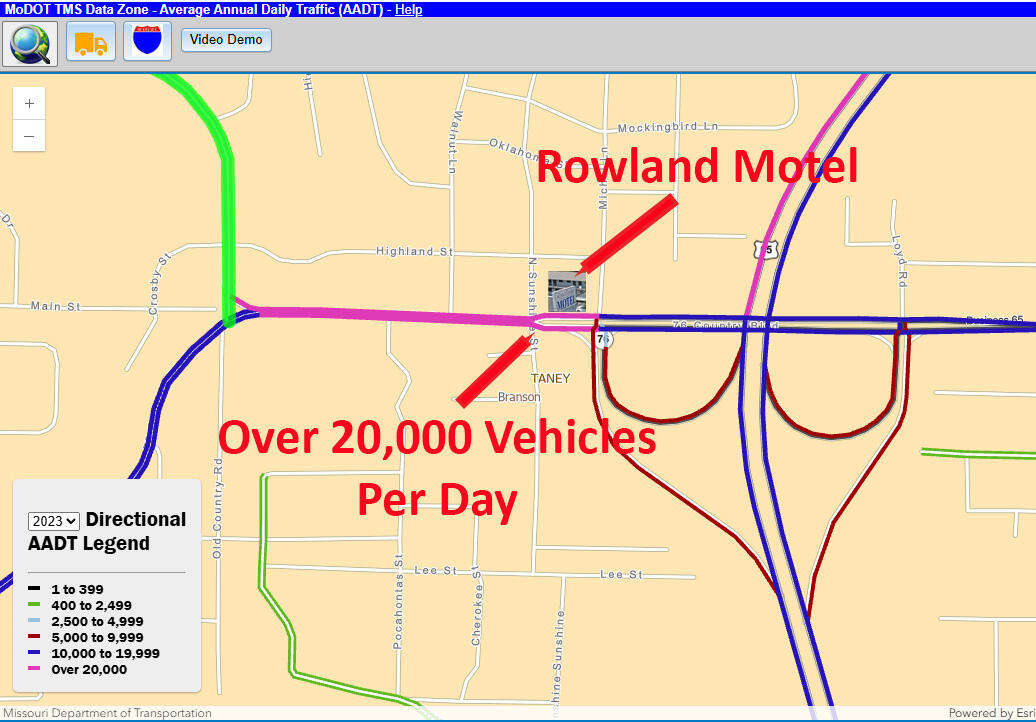This screenshot has width=1036, height=722.
Task: Select the green 400 to 2,499 swatch
Action: pyautogui.click(x=34, y=604)
